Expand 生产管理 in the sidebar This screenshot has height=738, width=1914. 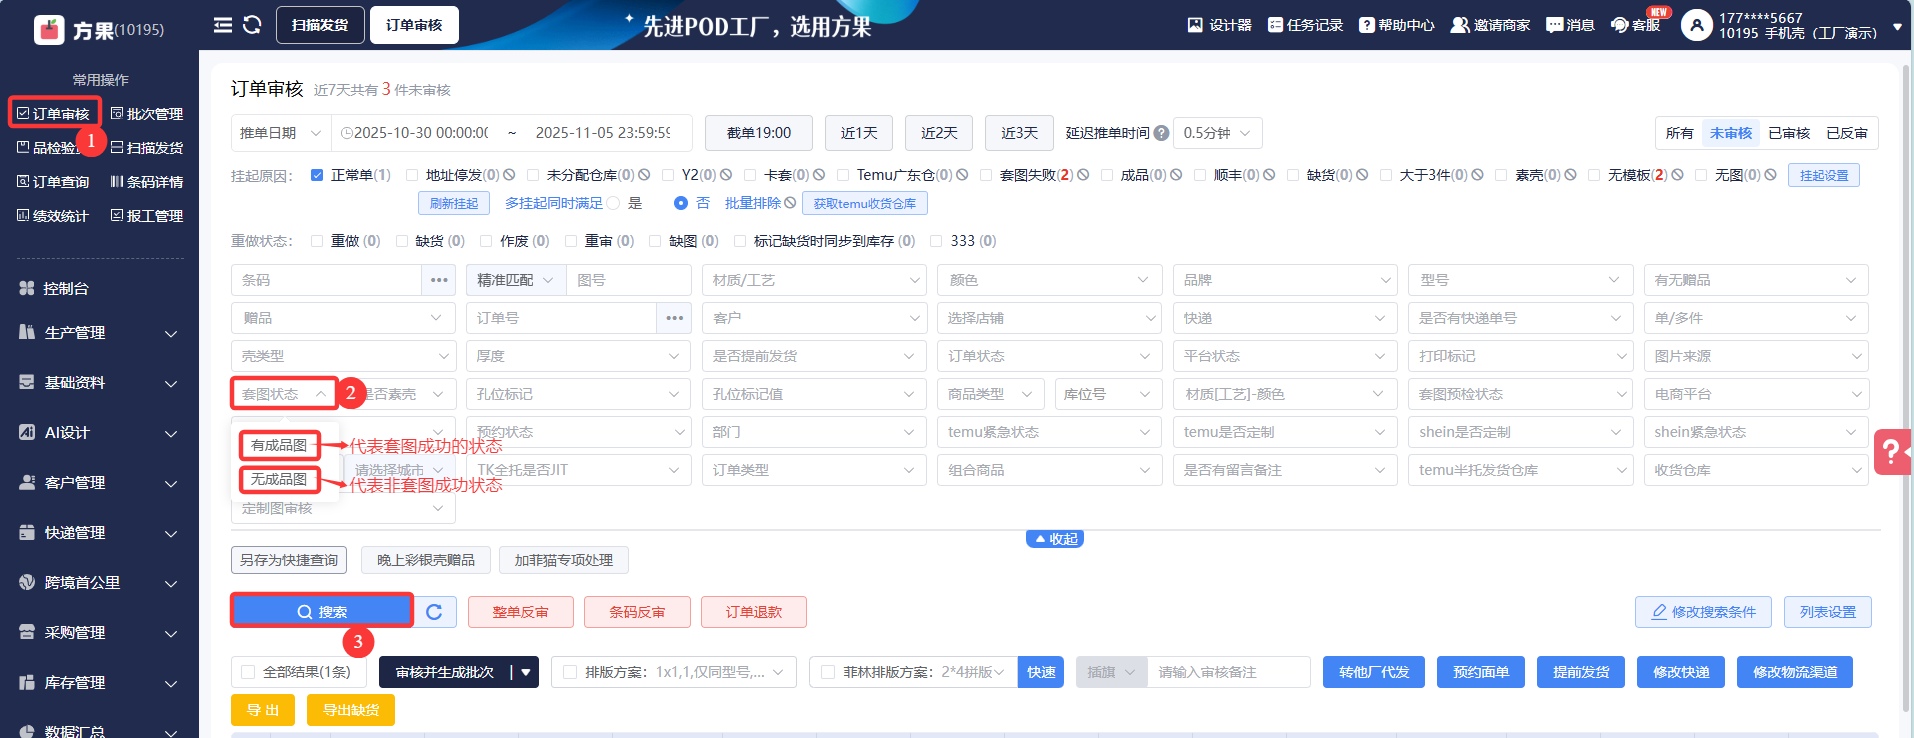tap(98, 333)
